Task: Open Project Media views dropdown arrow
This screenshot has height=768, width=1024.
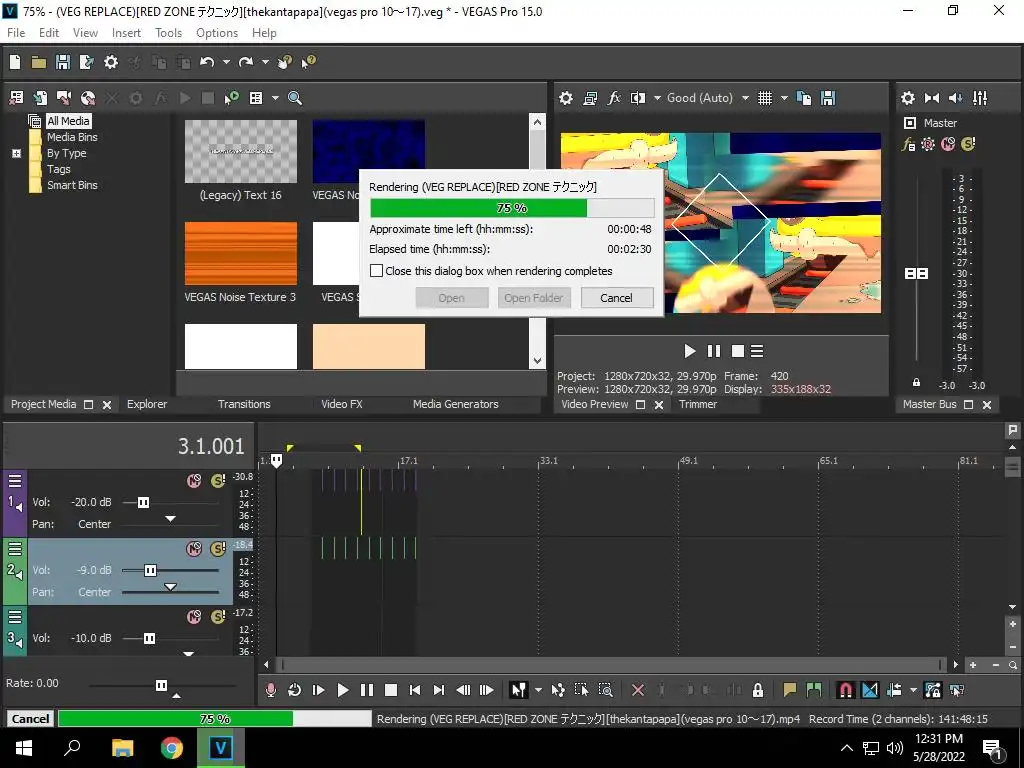Action: tap(275, 98)
